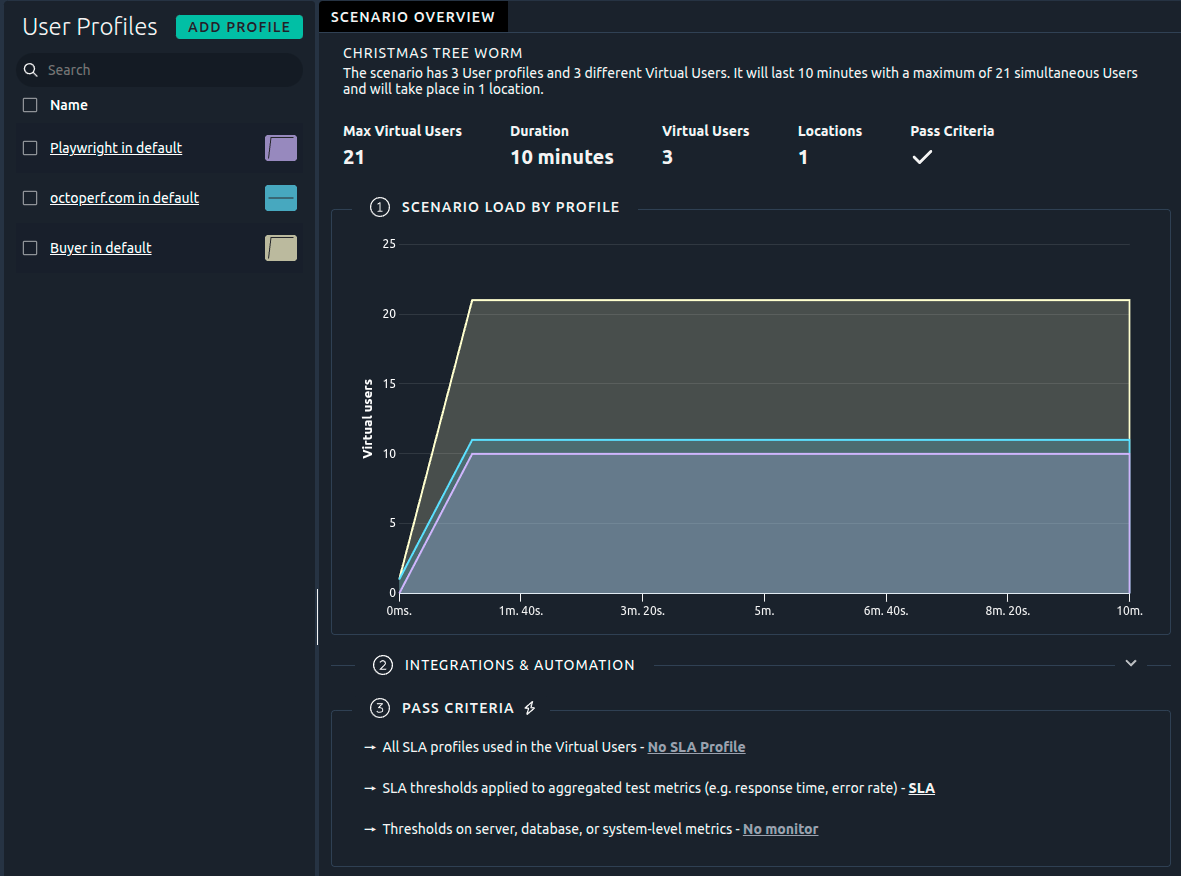Open the No SLA Profile link
Image resolution: width=1181 pixels, height=876 pixels.
(x=696, y=747)
